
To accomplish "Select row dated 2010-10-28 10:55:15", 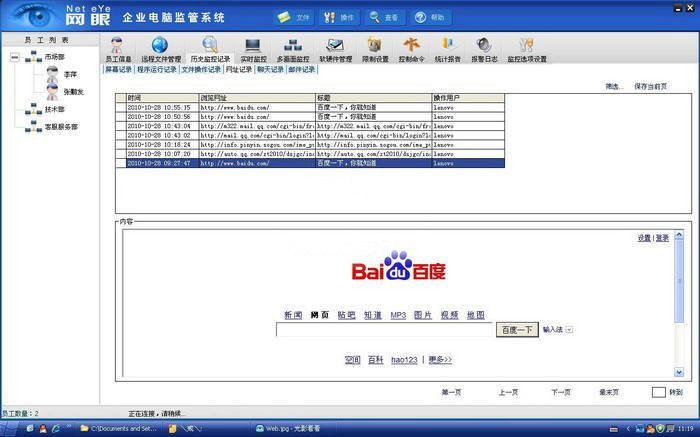I will point(310,107).
